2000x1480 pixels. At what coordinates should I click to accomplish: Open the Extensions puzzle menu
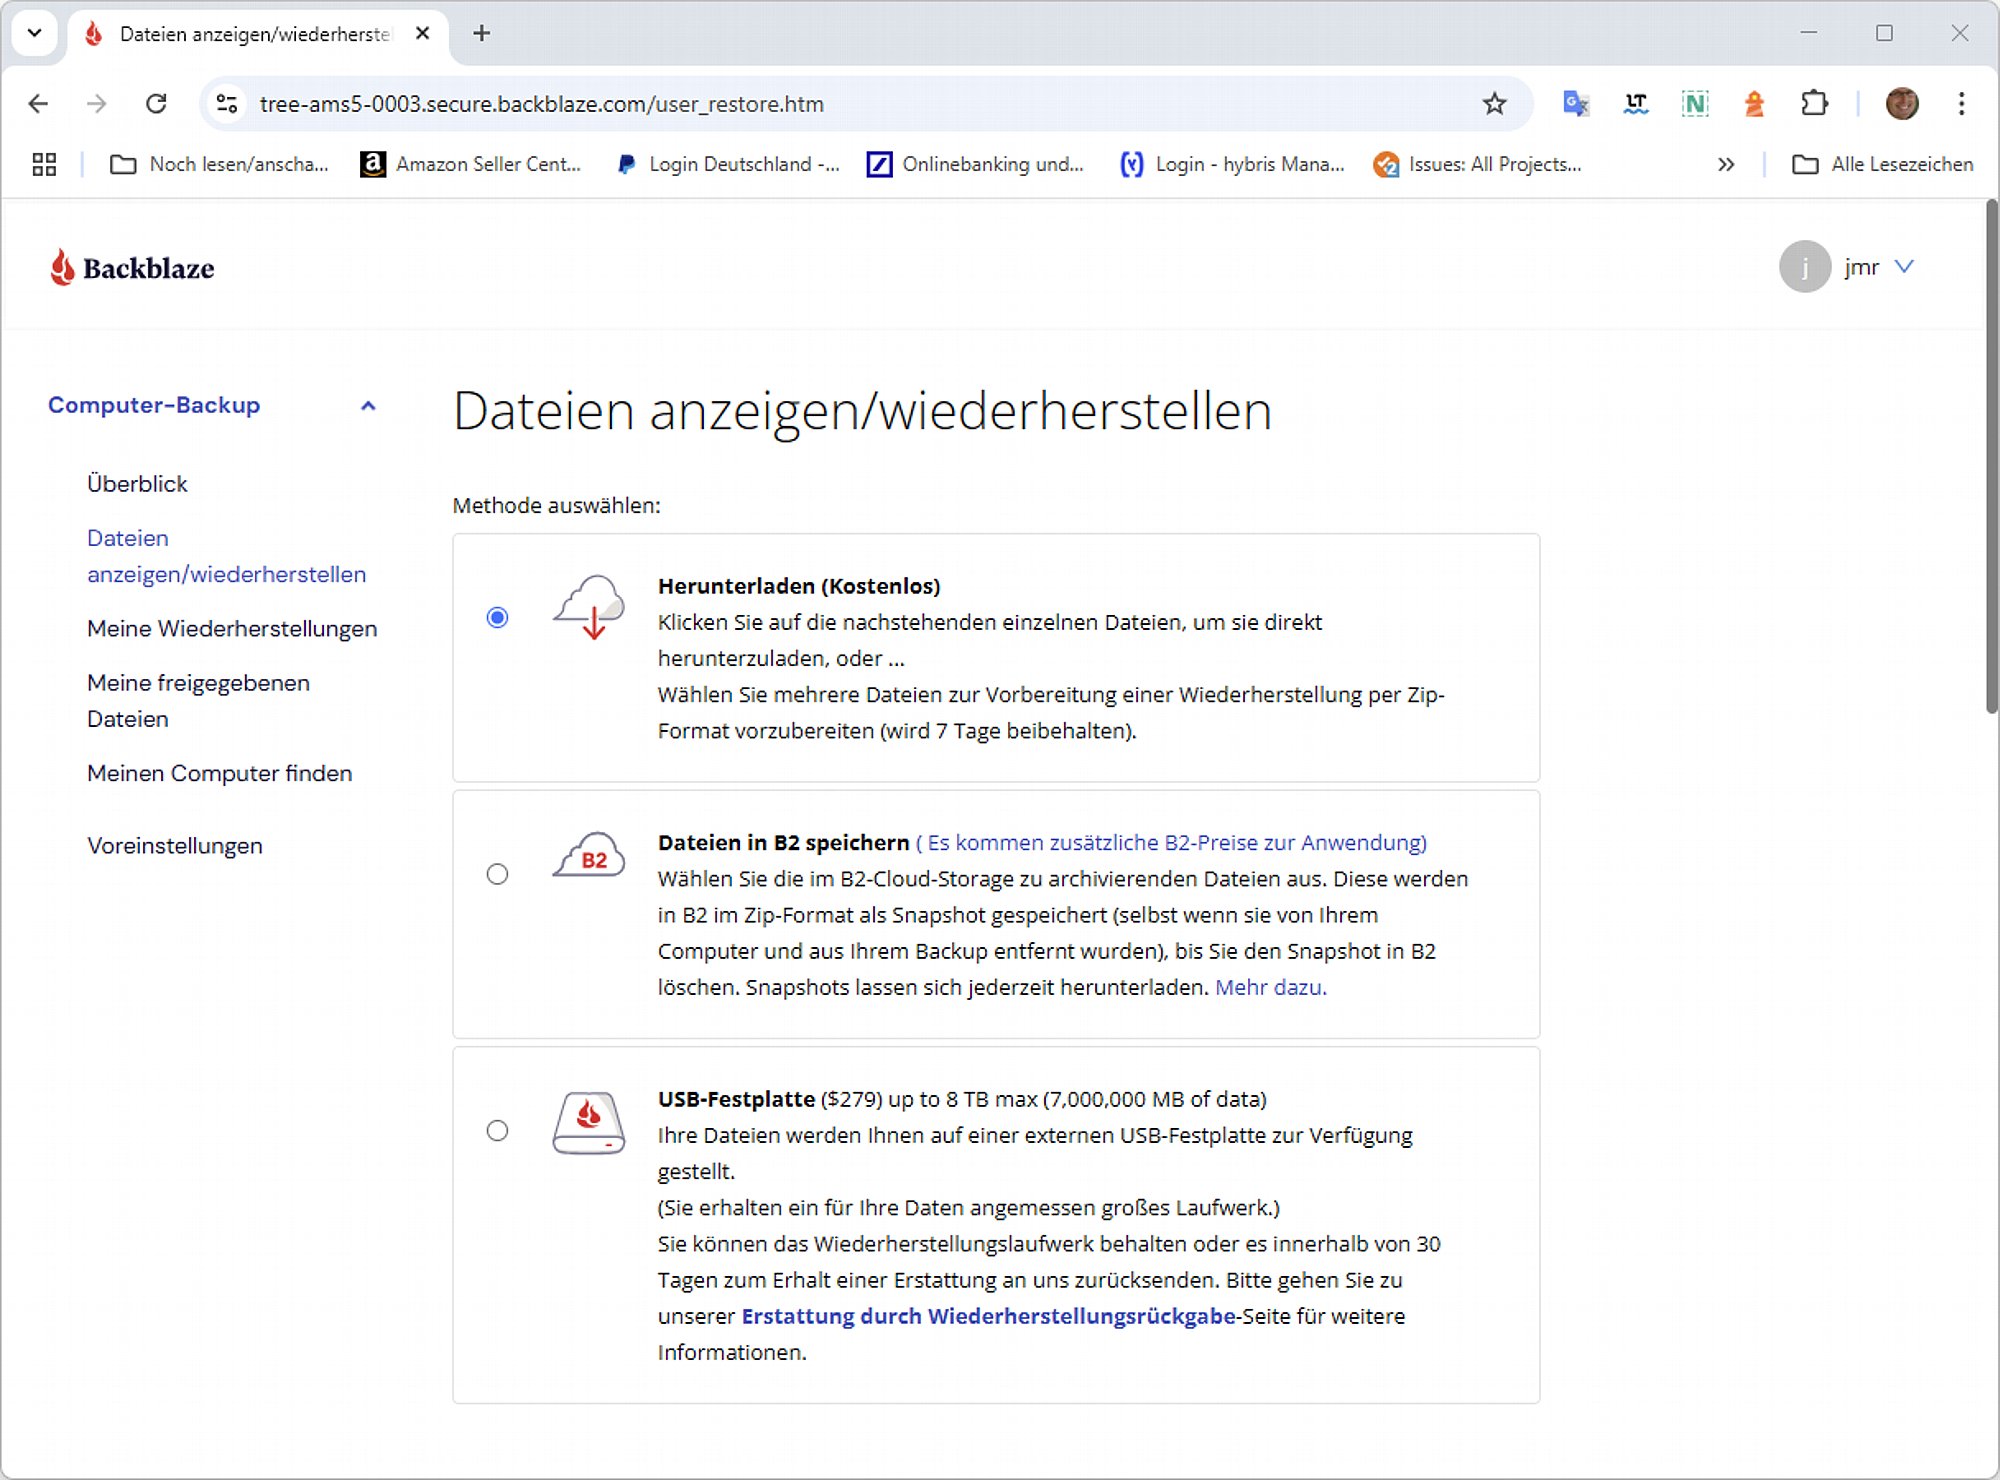1814,104
